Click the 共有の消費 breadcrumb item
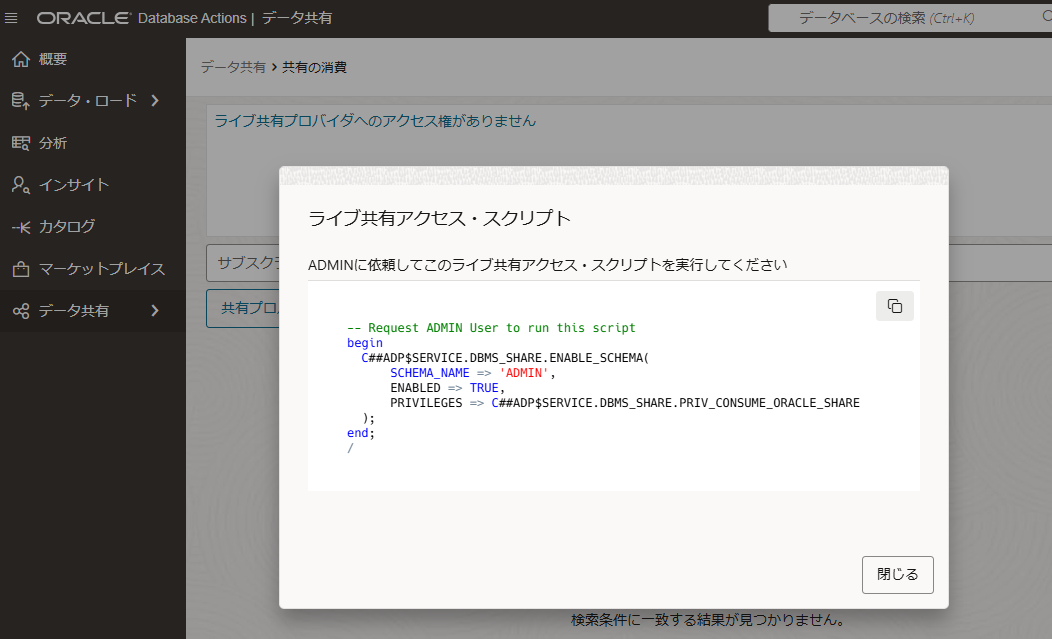 [x=314, y=67]
